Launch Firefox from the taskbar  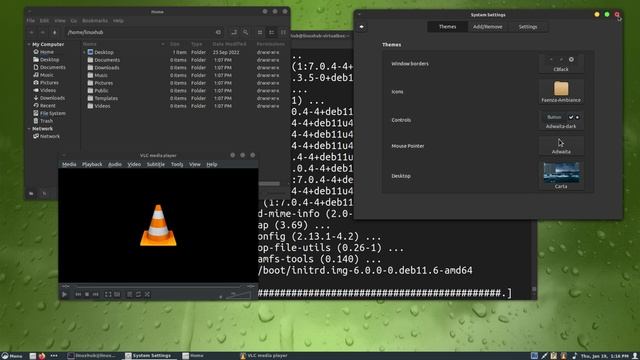click(42, 356)
